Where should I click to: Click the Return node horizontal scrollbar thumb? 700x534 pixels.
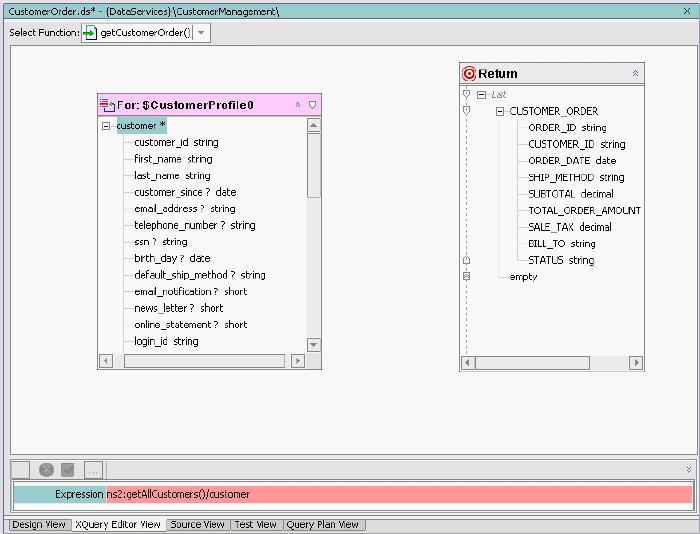(532, 363)
